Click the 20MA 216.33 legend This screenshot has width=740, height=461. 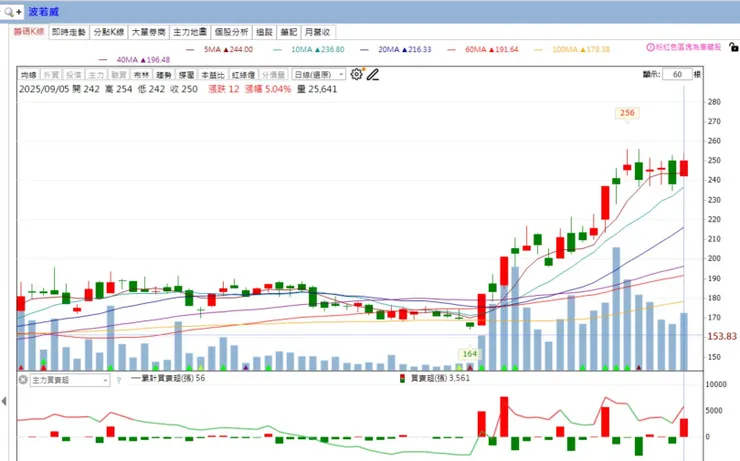396,49
